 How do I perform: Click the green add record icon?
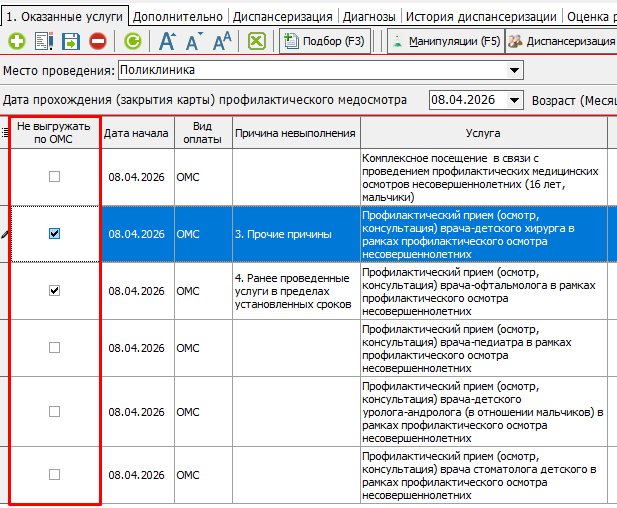(x=16, y=41)
